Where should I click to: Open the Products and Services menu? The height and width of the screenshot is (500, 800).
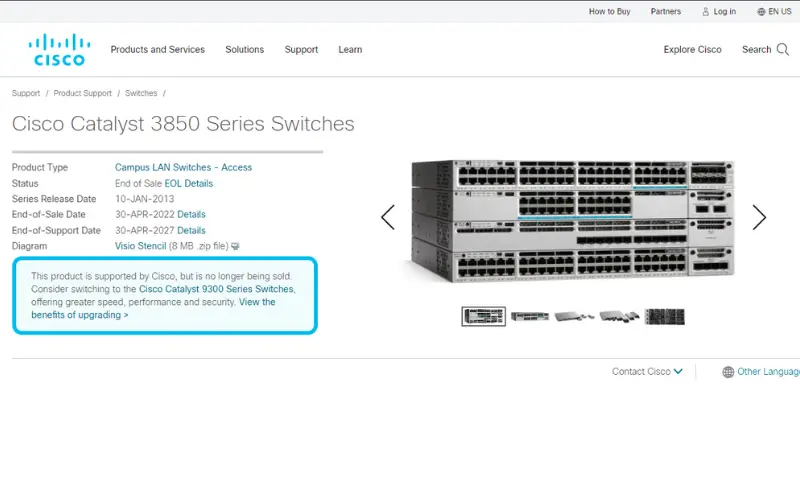(x=158, y=49)
